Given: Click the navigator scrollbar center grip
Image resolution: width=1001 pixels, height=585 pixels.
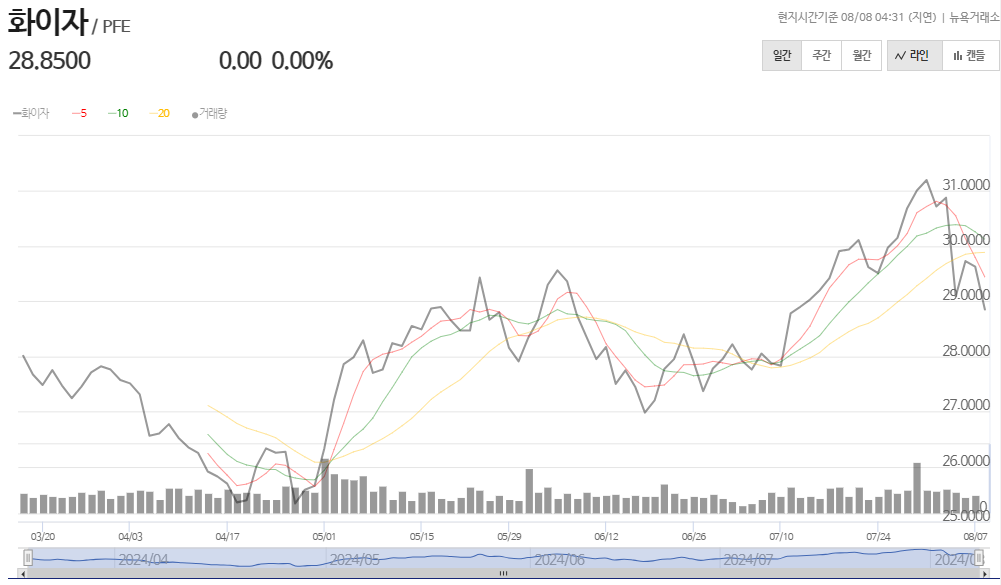Looking at the screenshot, I should coord(504,574).
